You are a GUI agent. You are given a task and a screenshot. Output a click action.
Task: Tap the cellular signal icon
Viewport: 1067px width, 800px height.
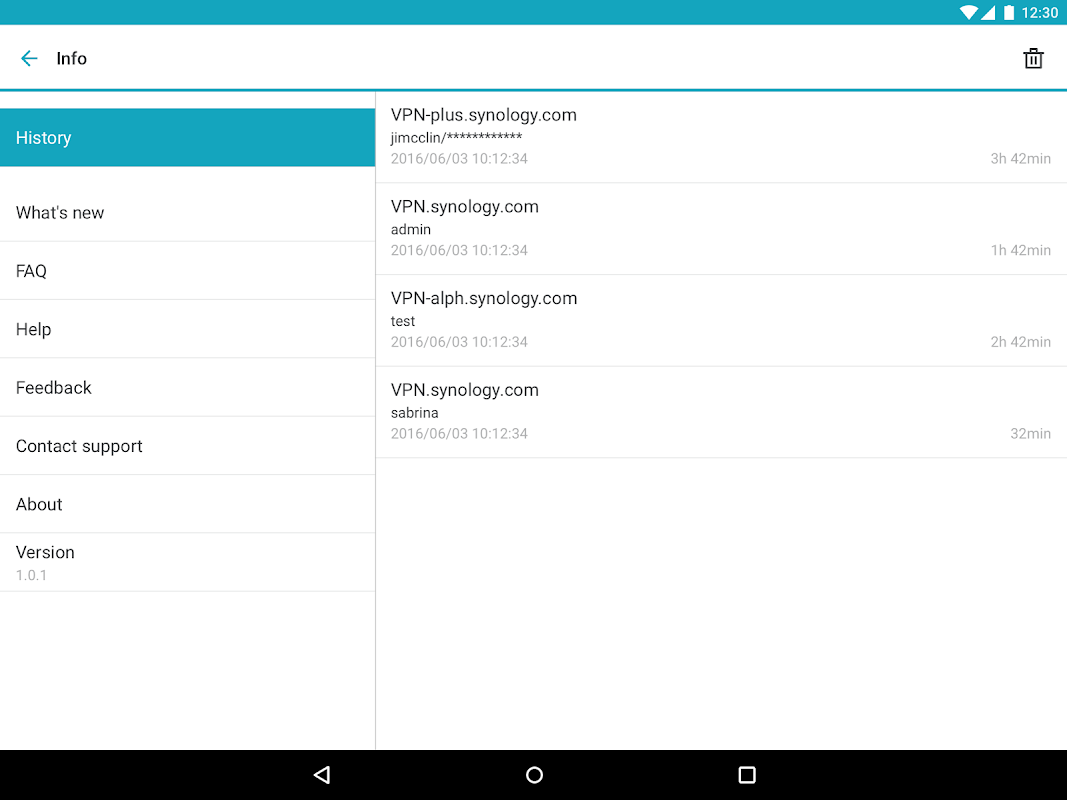[988, 12]
